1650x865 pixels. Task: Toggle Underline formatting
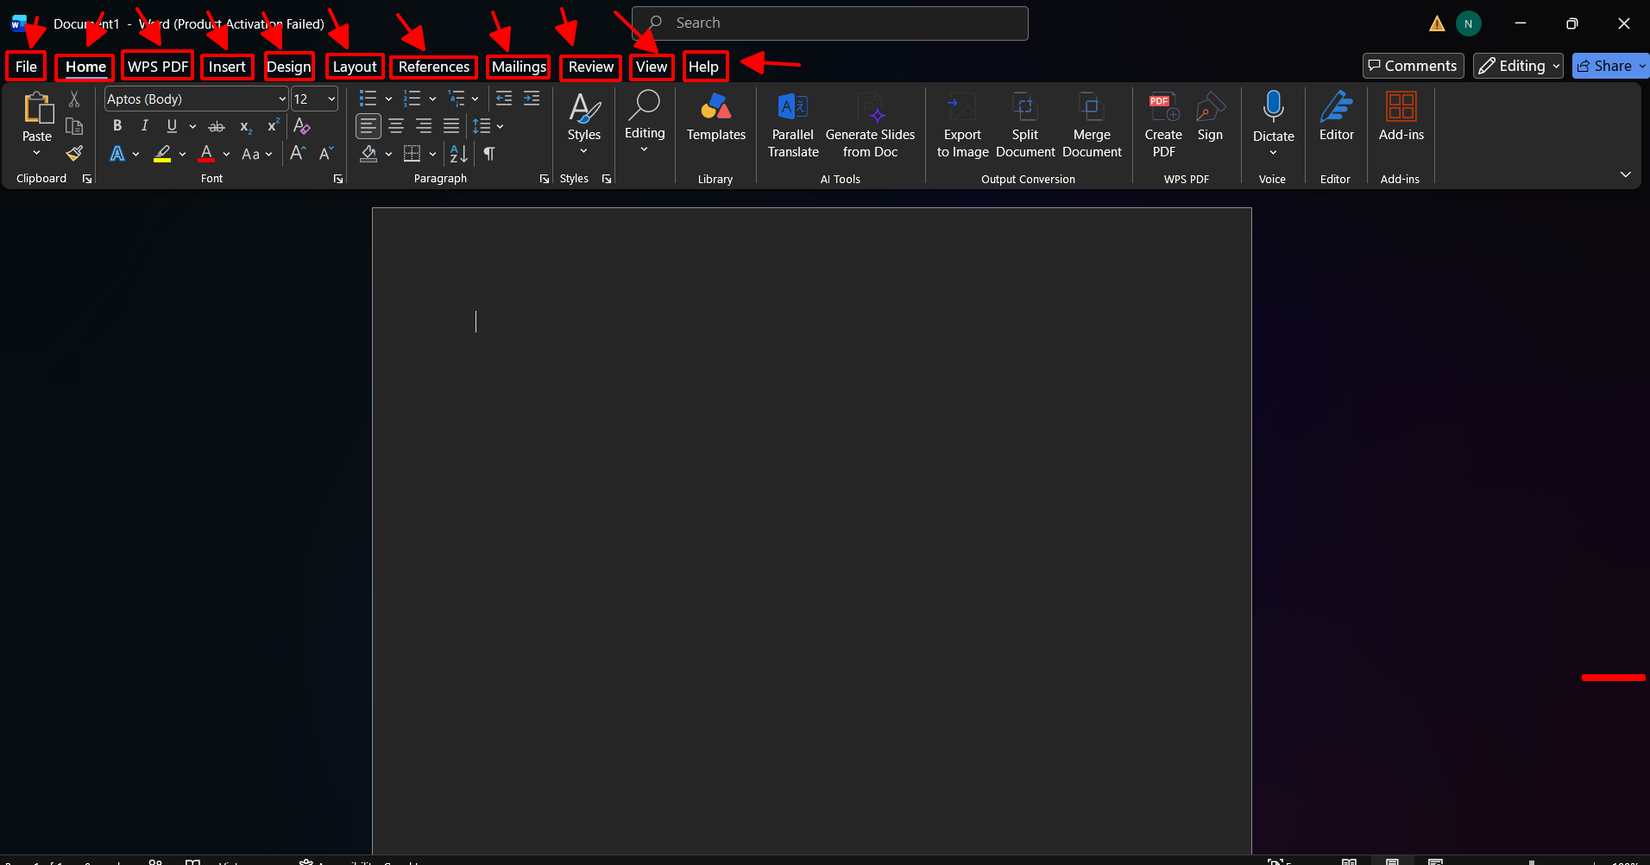(172, 126)
